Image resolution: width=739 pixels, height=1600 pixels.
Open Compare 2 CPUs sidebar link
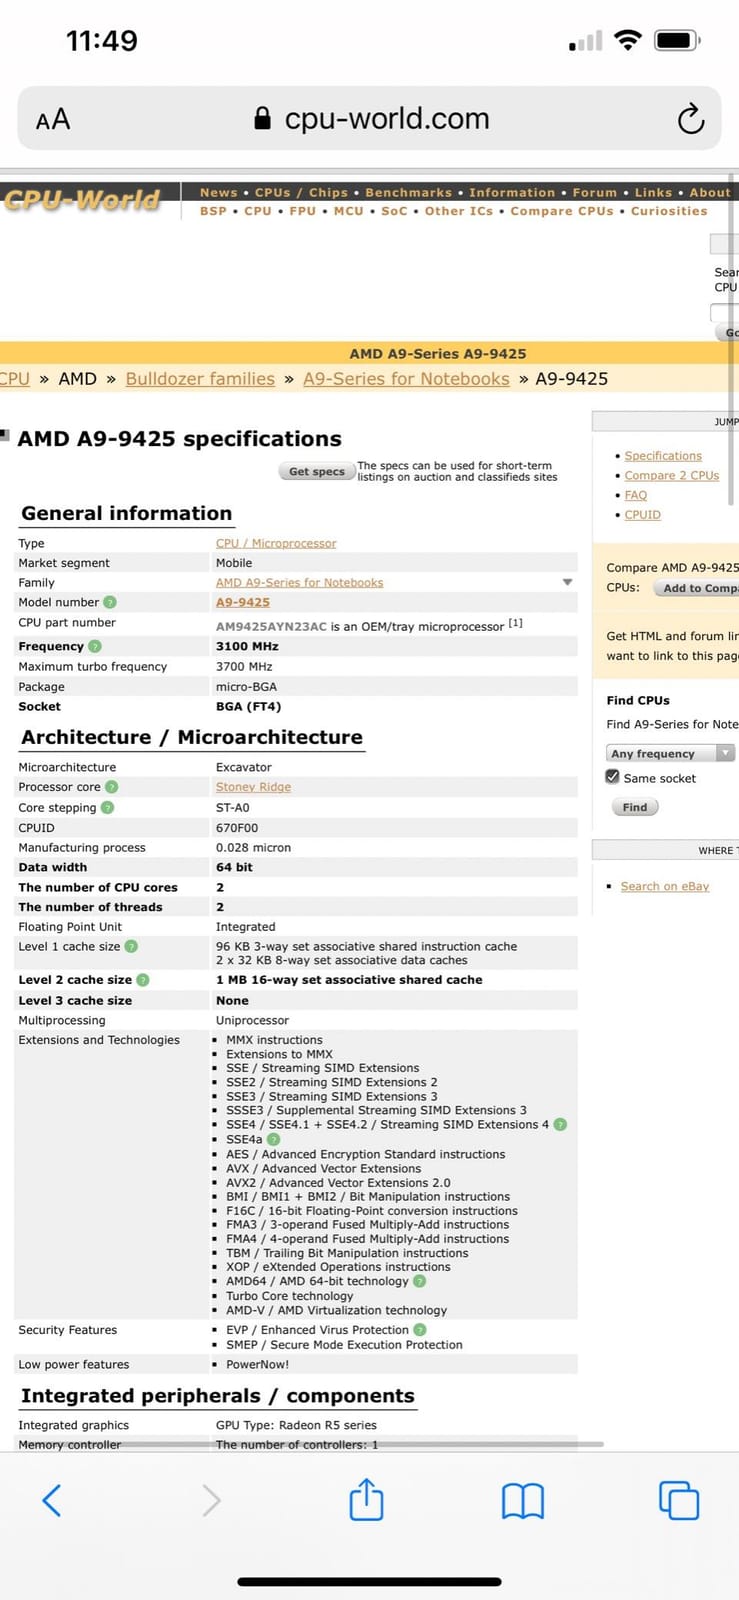point(672,475)
